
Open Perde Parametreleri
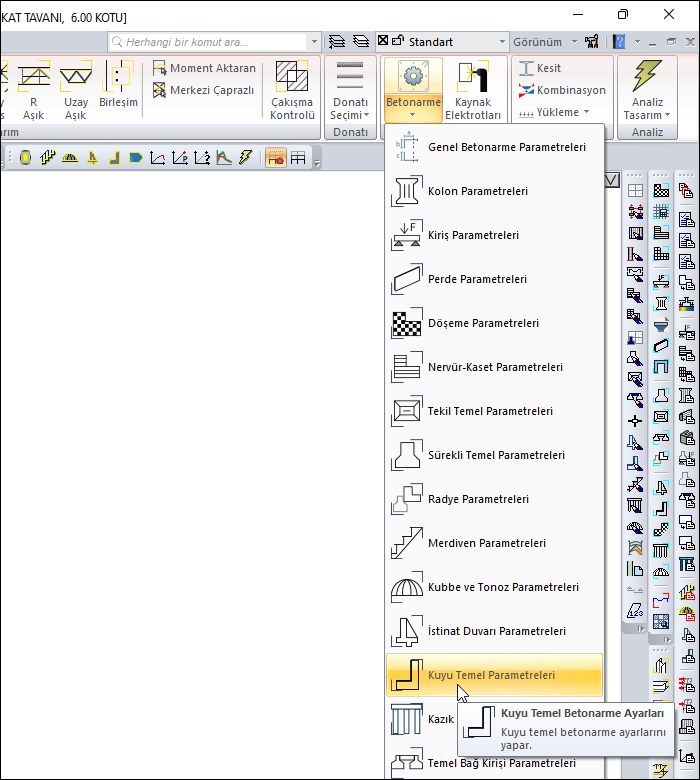coord(495,279)
